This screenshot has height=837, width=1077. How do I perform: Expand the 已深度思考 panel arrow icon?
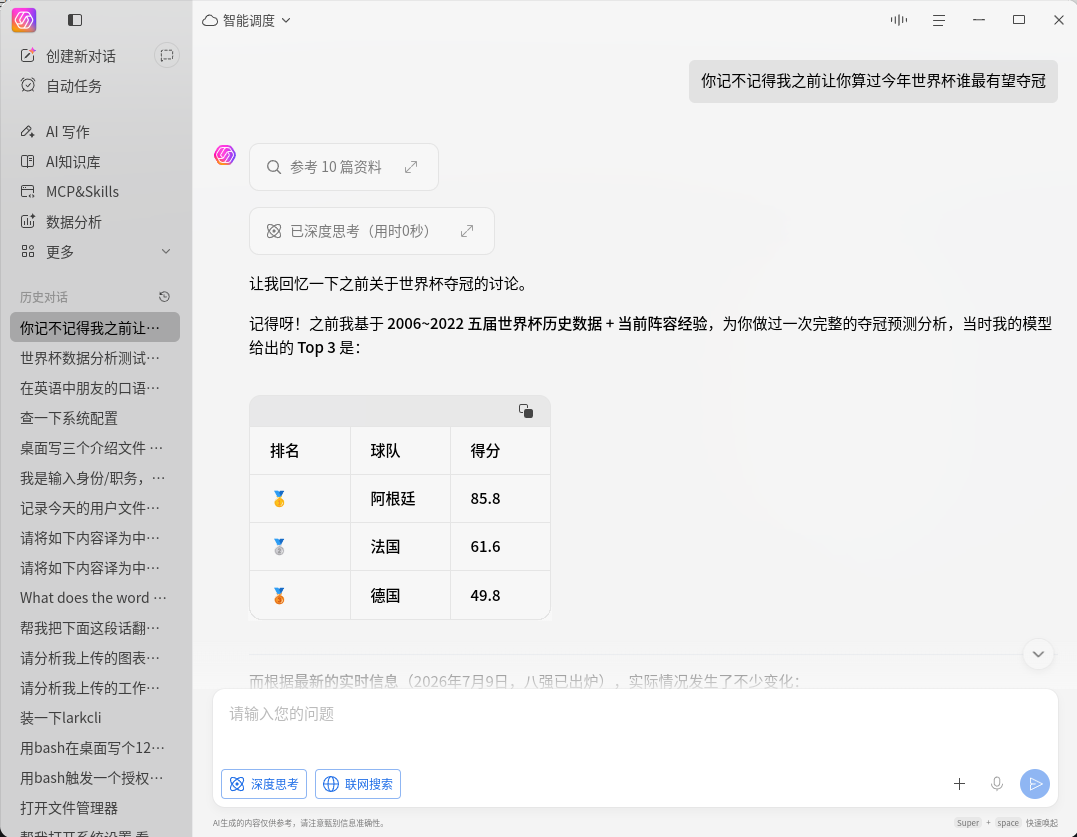coord(467,231)
